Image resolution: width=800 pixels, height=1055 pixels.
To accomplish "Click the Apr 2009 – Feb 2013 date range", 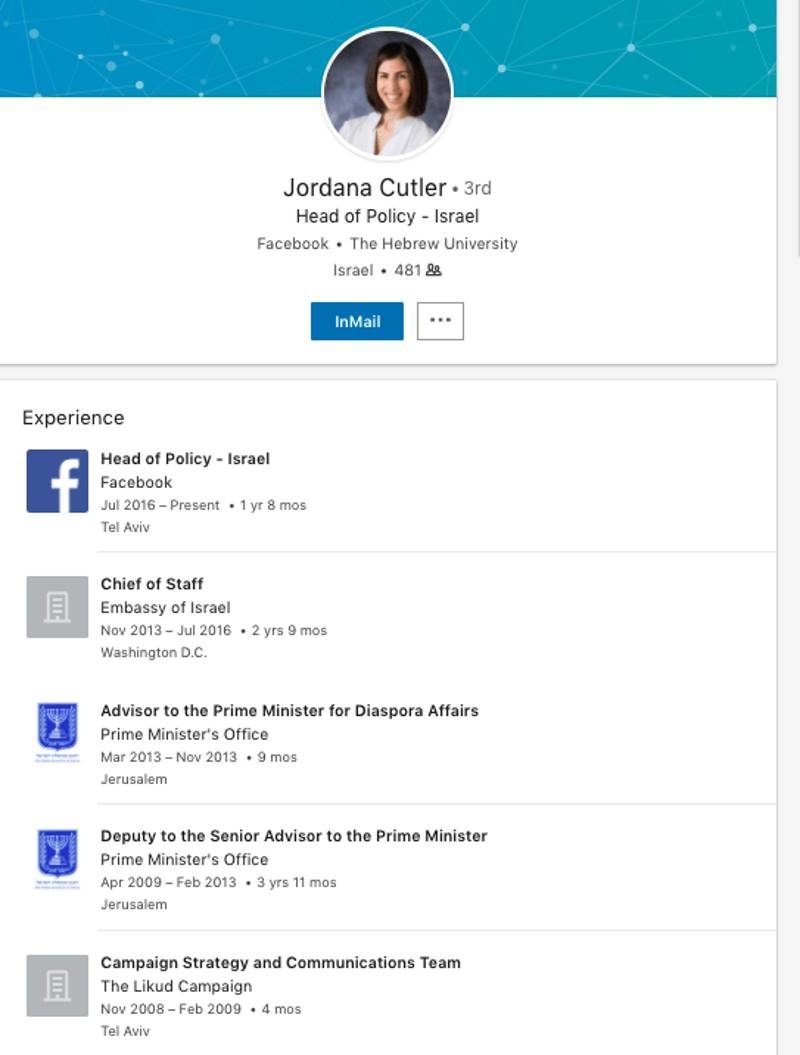I will click(x=168, y=882).
